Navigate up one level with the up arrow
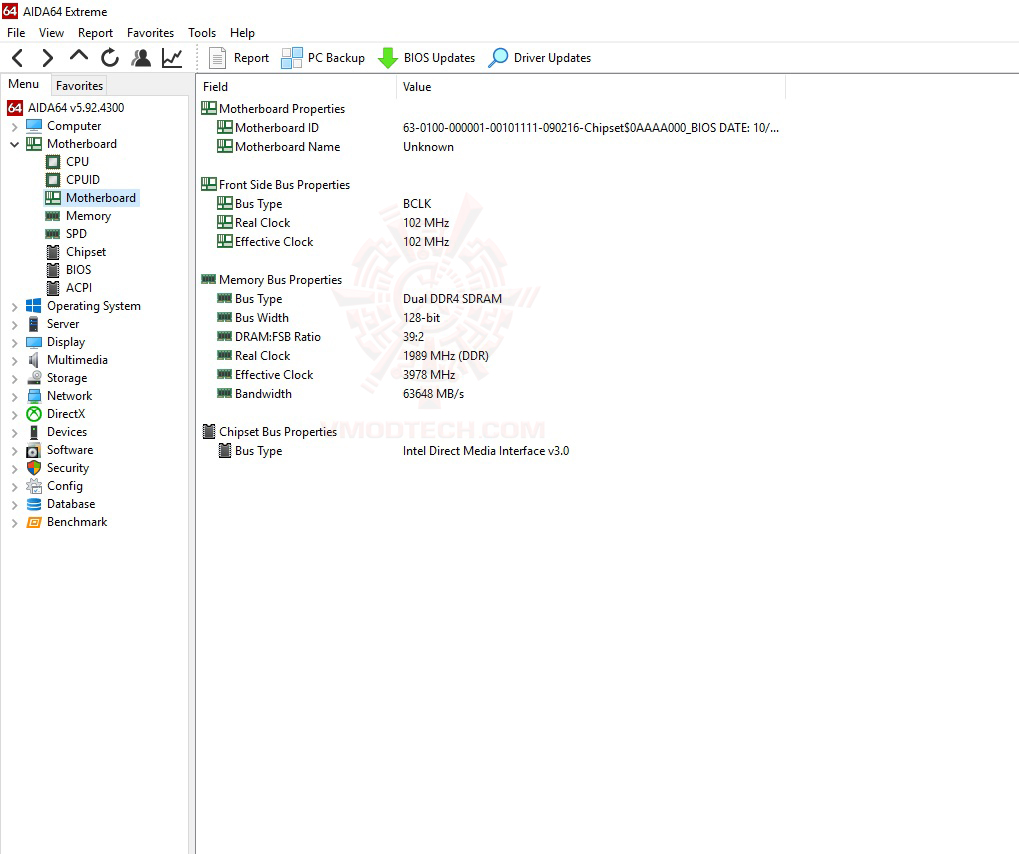Viewport: 1019px width, 854px height. point(79,57)
